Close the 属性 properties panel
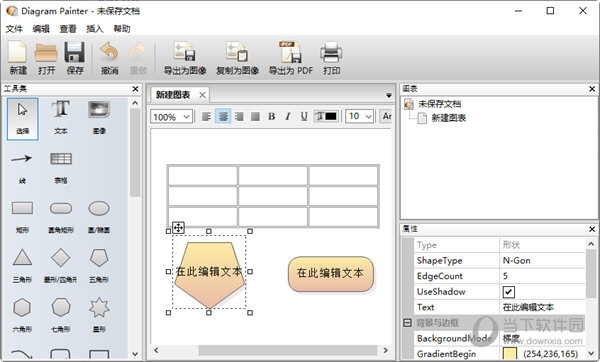Viewport: 600px width, 362px height. tap(592, 229)
